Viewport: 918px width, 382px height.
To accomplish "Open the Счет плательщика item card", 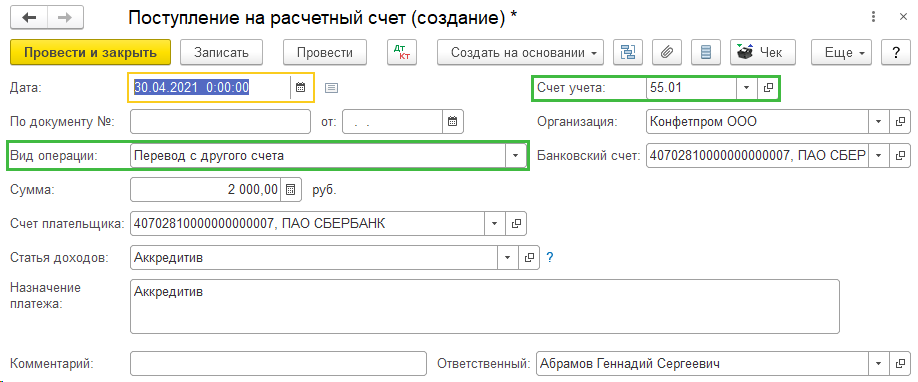I will (x=516, y=223).
